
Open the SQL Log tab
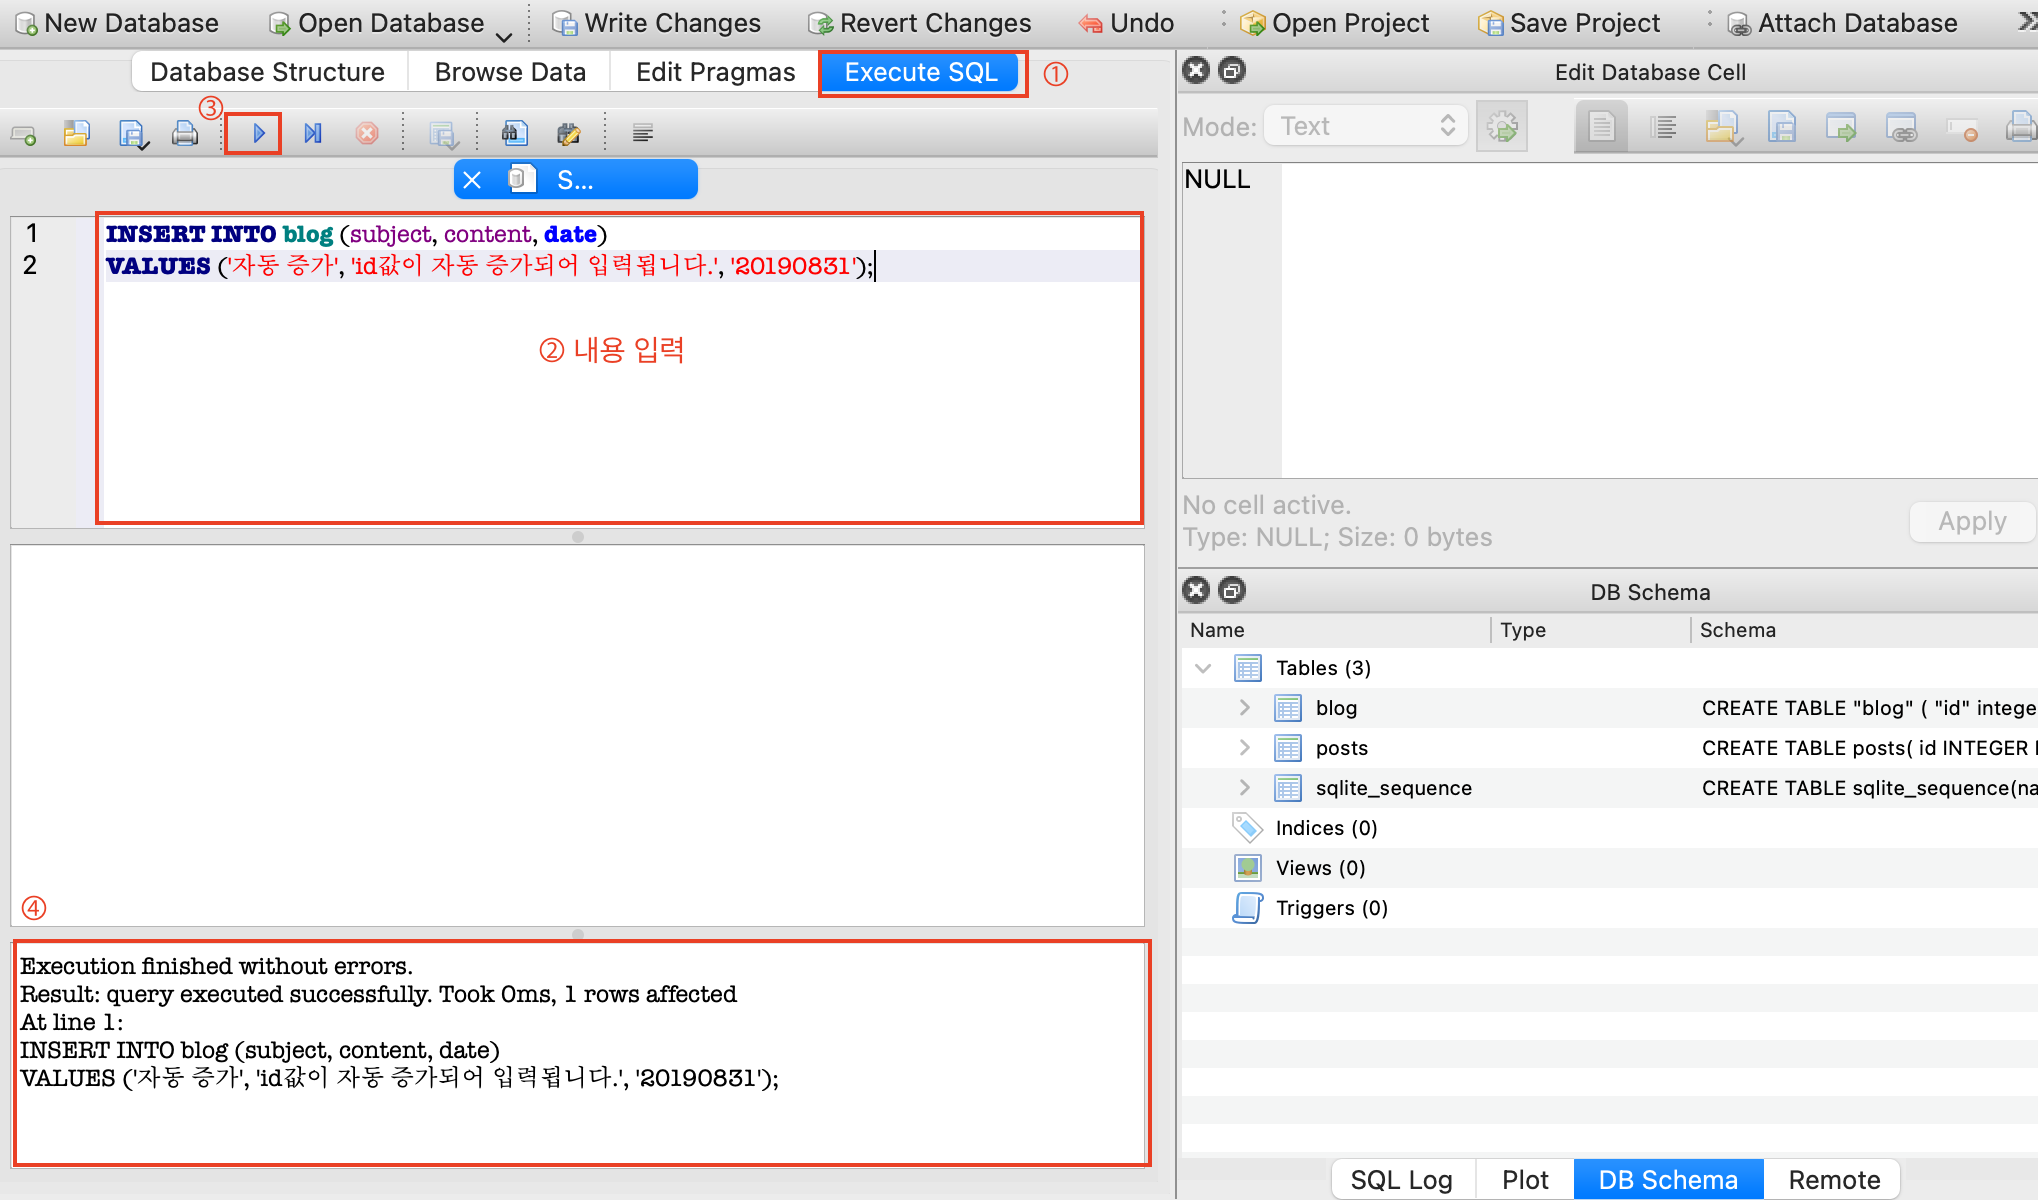click(1401, 1180)
